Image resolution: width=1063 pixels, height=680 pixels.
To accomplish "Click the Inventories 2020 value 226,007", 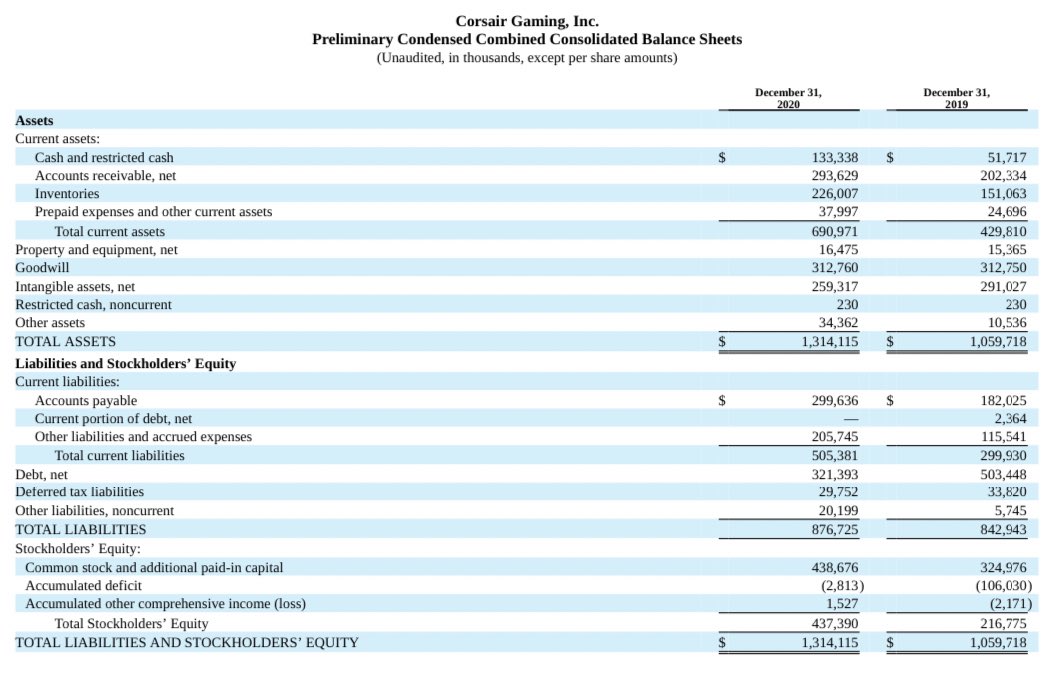I will click(x=833, y=194).
